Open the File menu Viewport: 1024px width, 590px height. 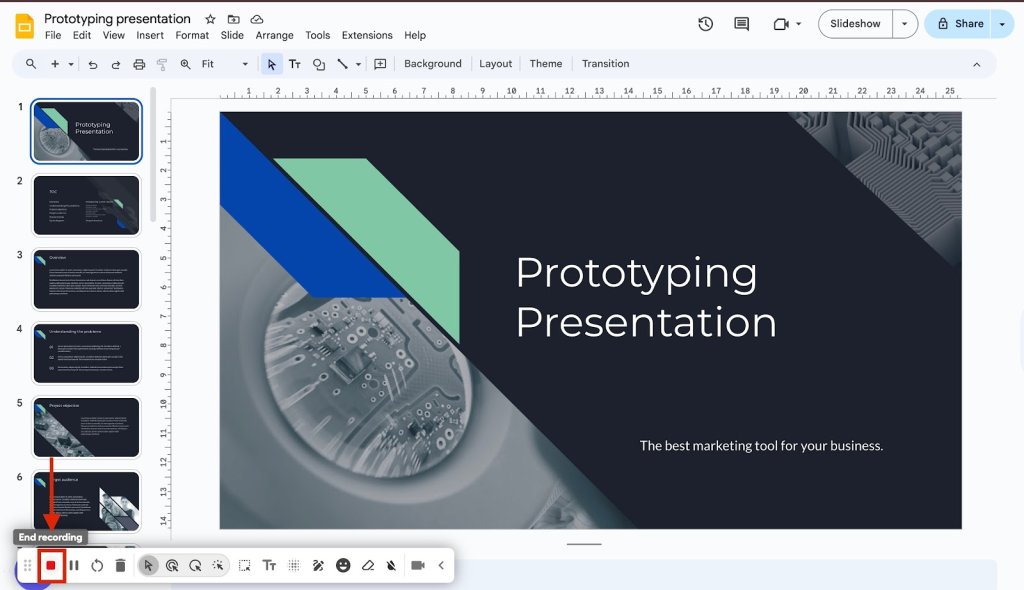click(x=53, y=35)
